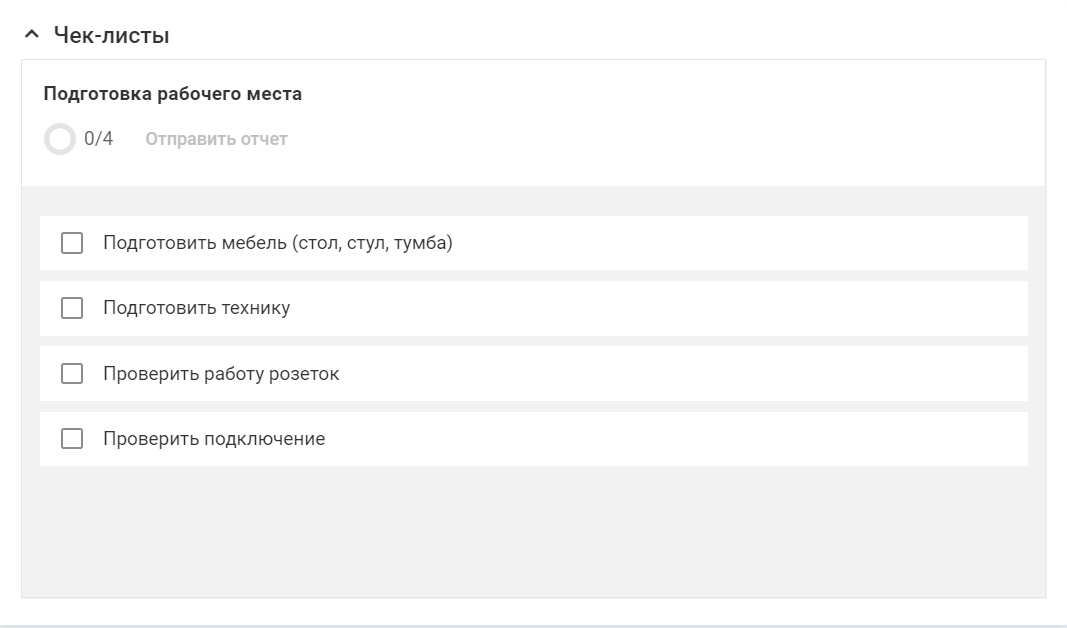Click the empty right side of the Подготовить технику row
The width and height of the screenshot is (1067, 628).
[750, 308]
